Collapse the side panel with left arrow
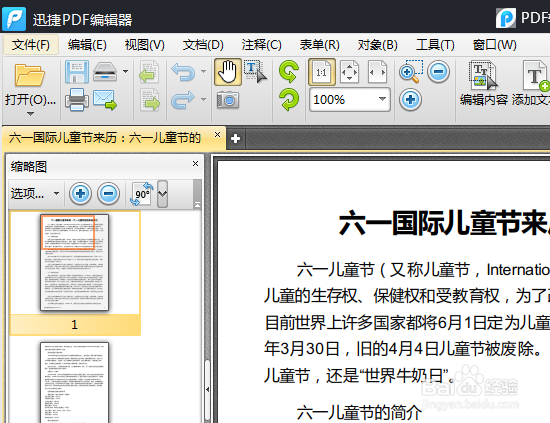This screenshot has width=550, height=423. 207,389
